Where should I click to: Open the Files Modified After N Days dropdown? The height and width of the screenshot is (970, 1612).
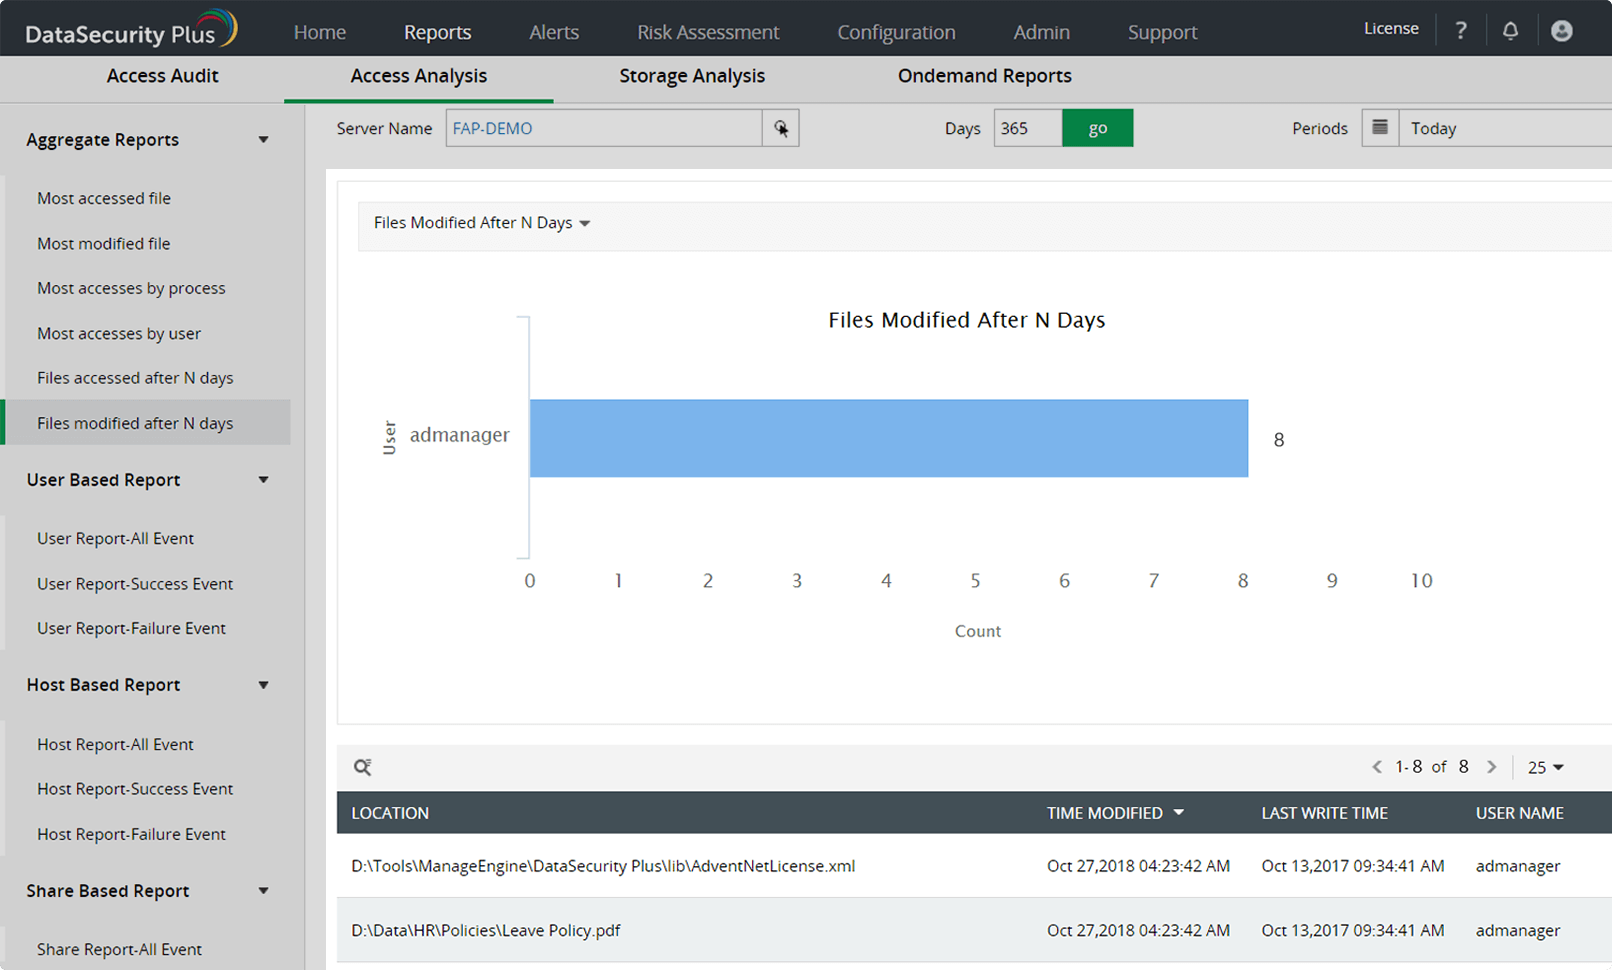(482, 223)
